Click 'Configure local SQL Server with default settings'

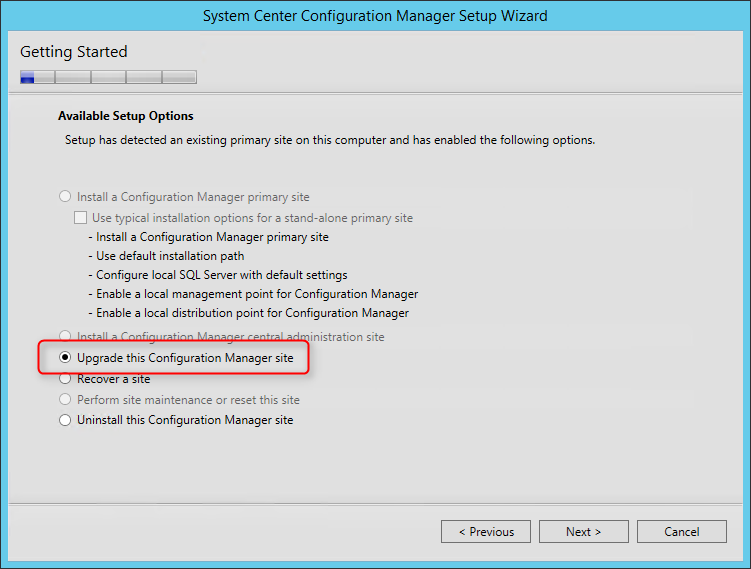218,275
